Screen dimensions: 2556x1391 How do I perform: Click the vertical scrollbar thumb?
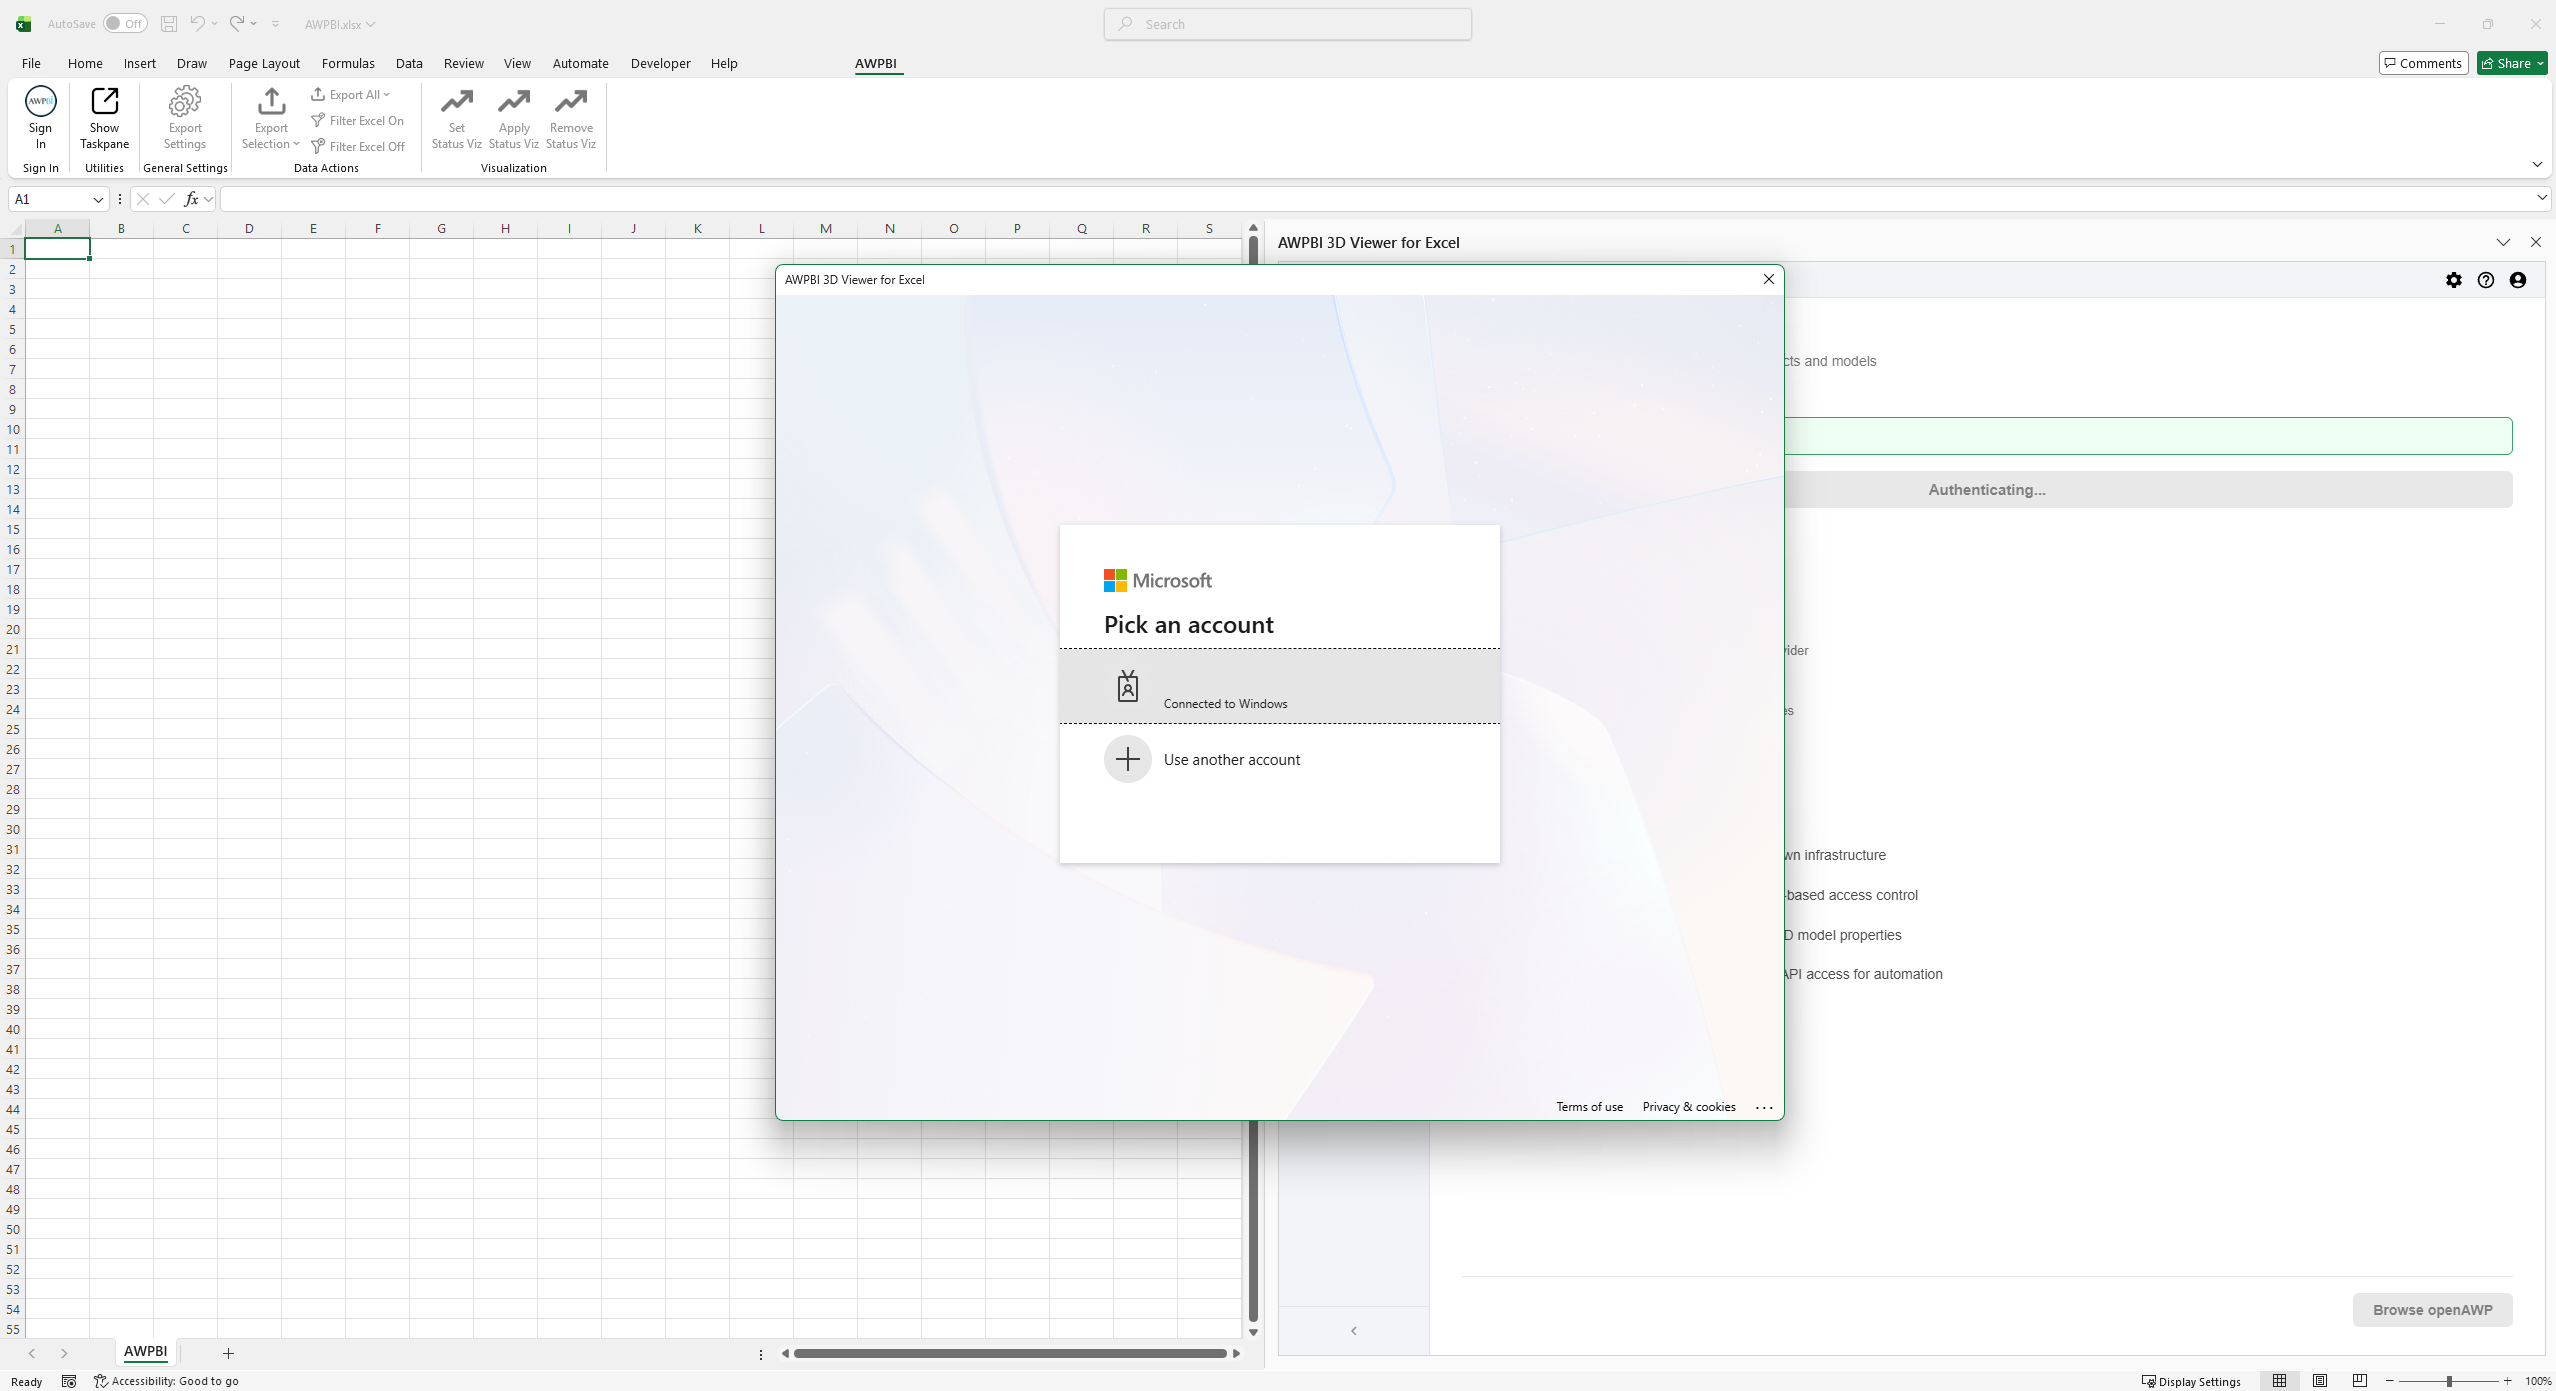(1253, 780)
